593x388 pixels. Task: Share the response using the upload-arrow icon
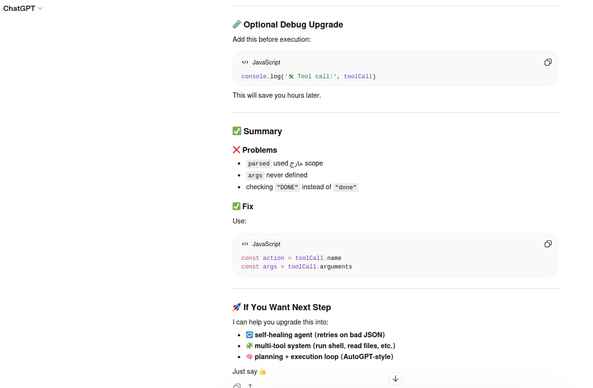click(250, 386)
